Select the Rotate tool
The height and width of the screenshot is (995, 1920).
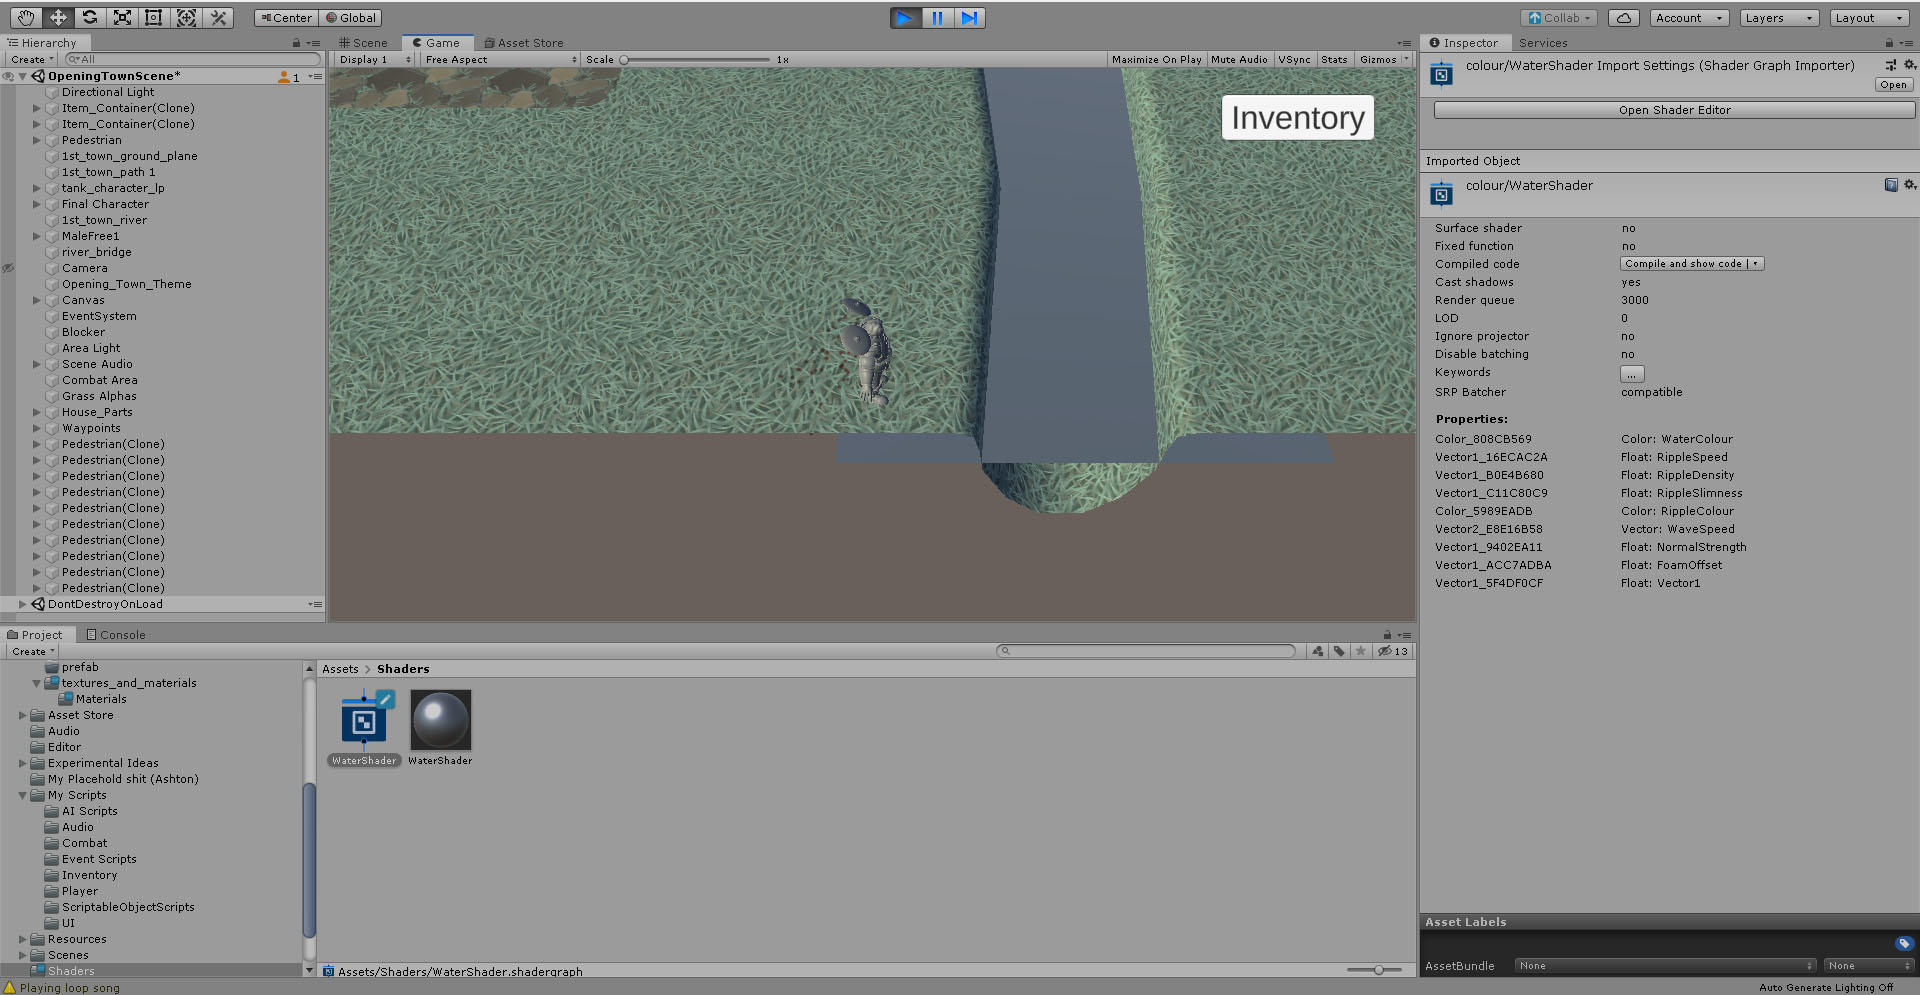(88, 17)
